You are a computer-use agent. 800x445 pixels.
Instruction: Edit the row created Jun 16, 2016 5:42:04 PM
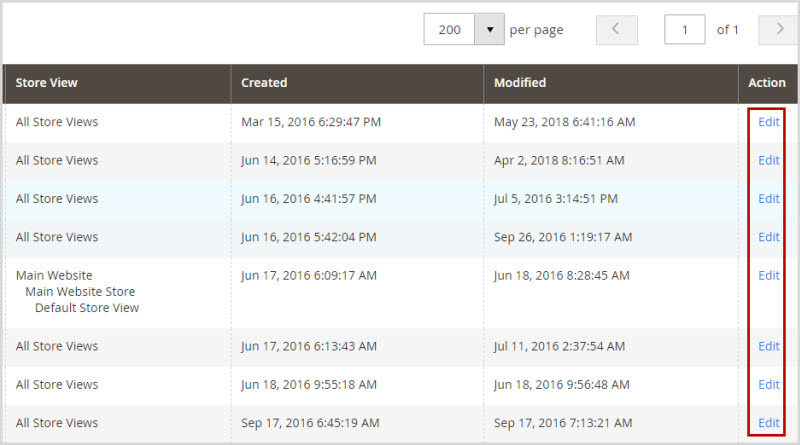click(768, 237)
